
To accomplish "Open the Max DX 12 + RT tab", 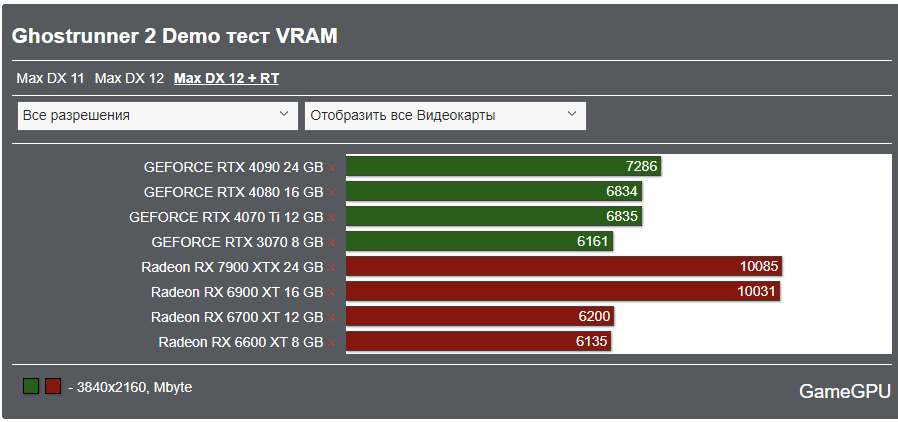I will coord(226,78).
